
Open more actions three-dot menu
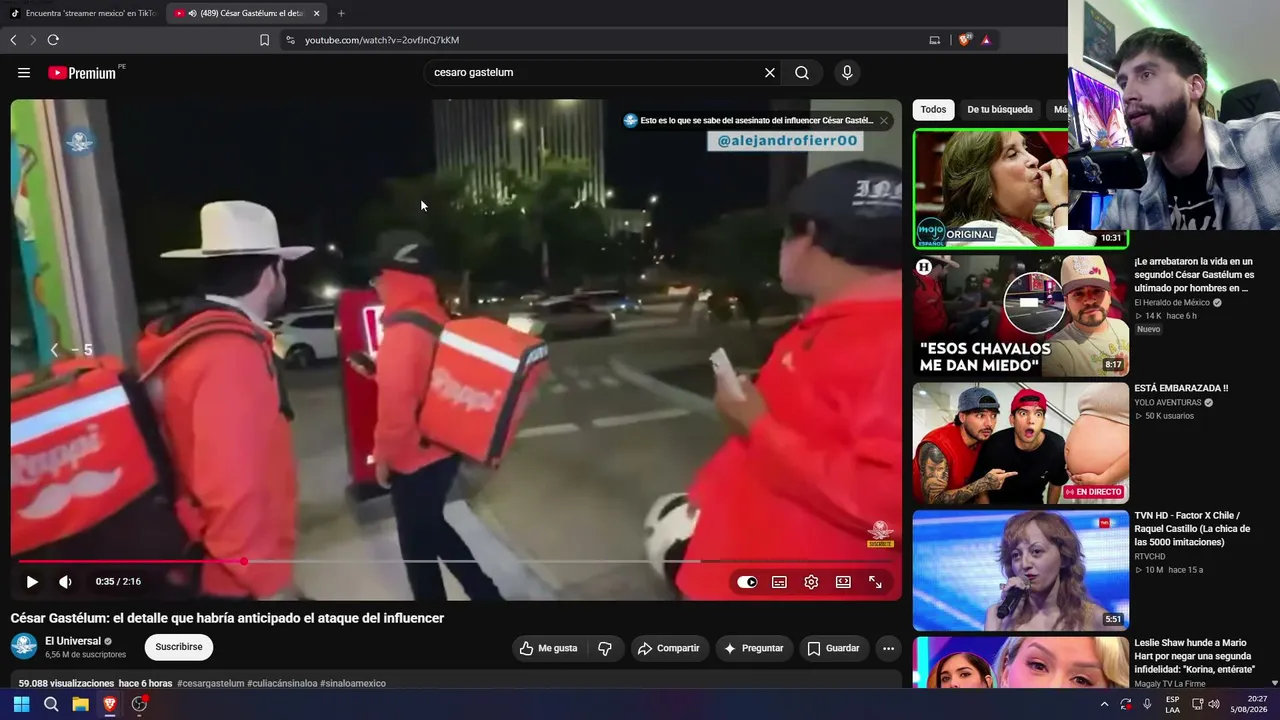coord(888,648)
